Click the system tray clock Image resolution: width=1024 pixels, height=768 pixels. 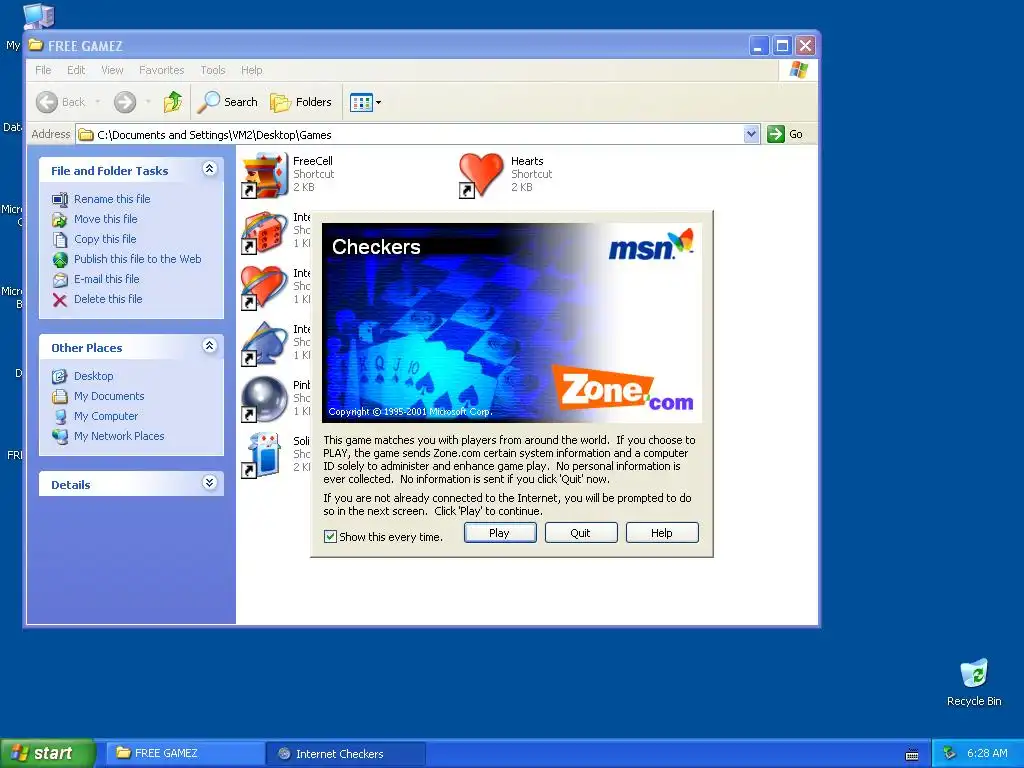(x=987, y=754)
